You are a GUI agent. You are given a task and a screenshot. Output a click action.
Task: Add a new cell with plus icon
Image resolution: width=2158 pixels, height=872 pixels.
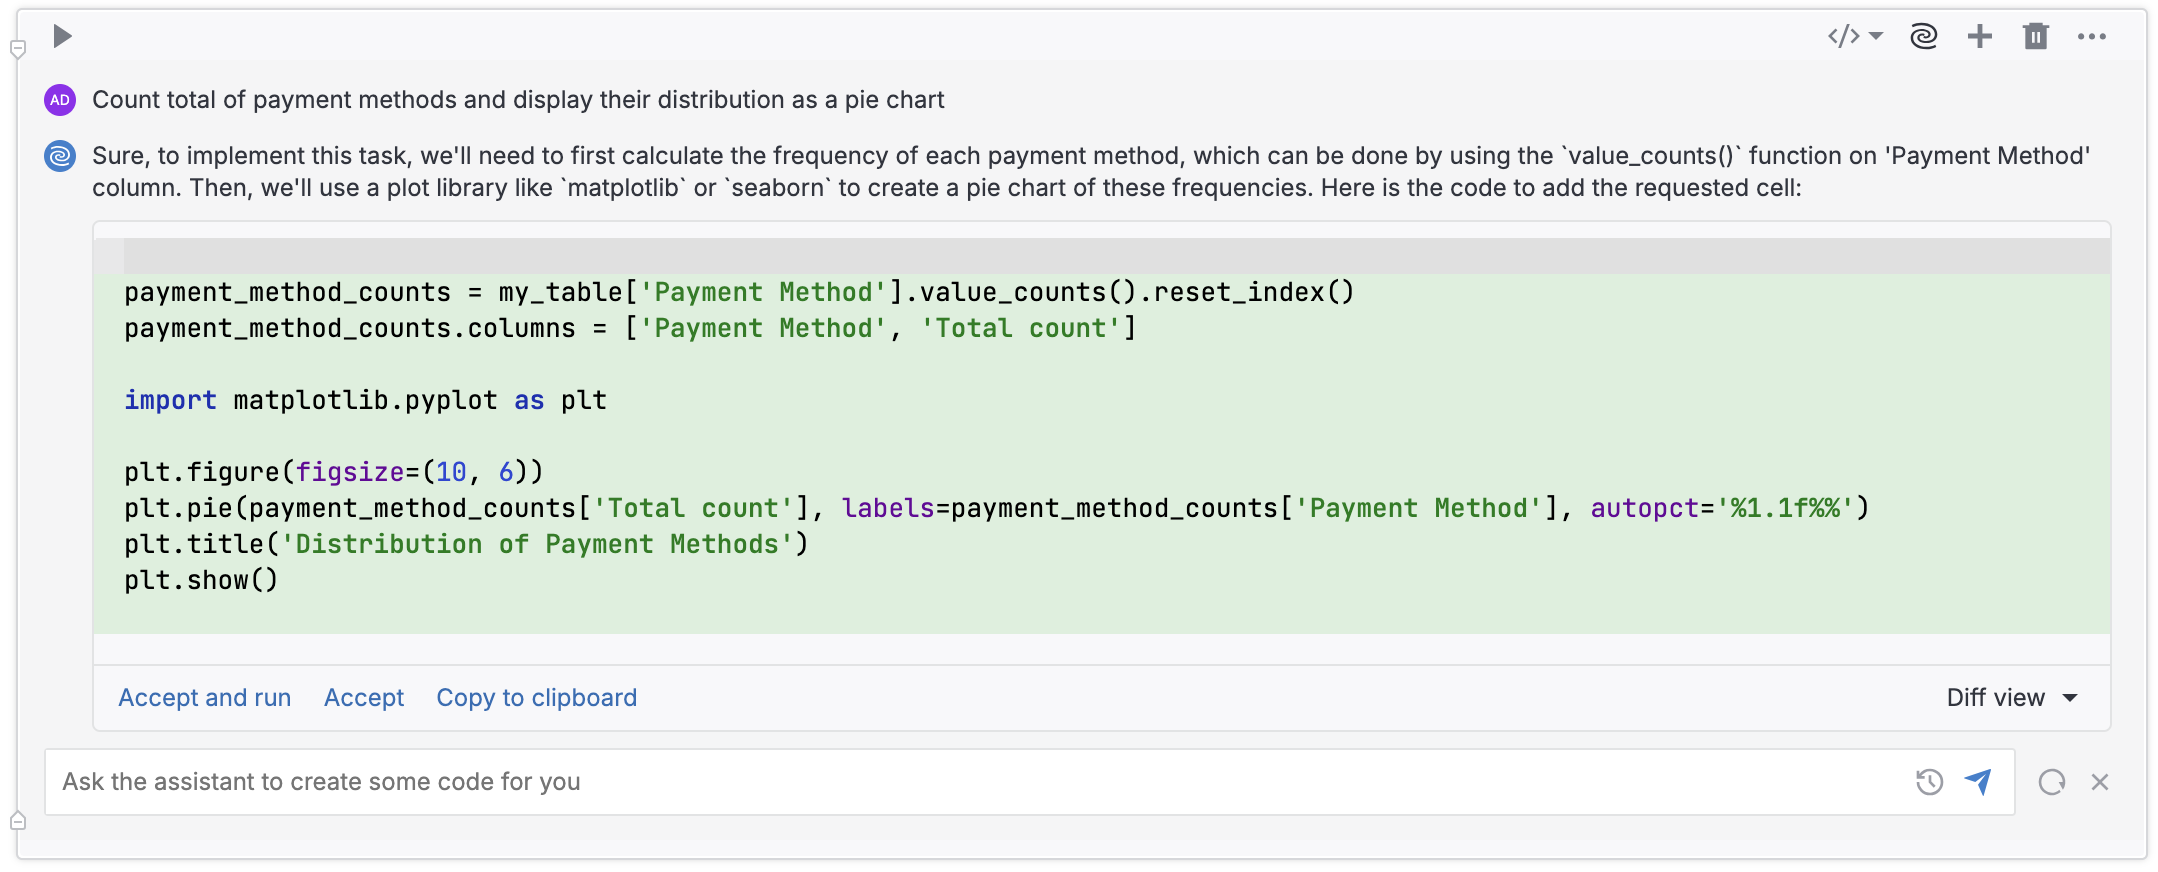(1979, 37)
